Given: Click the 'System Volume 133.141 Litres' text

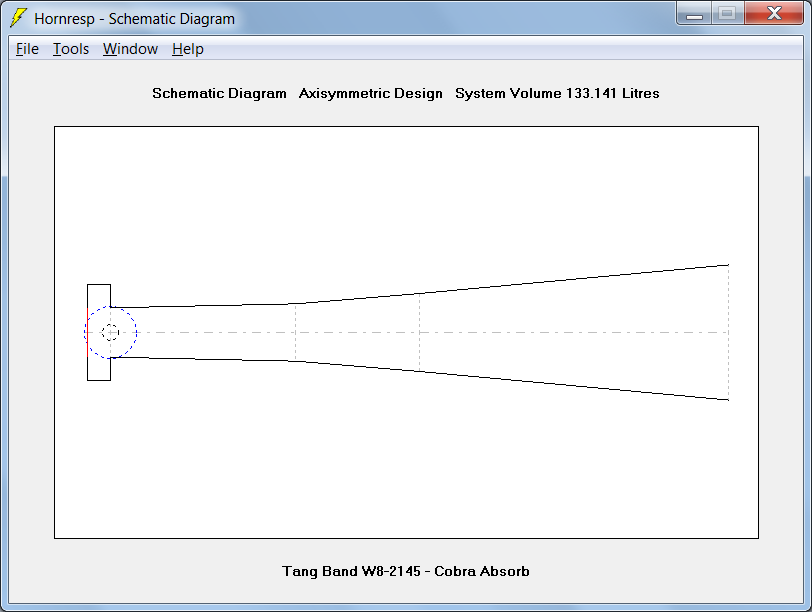Looking at the screenshot, I should point(557,93).
